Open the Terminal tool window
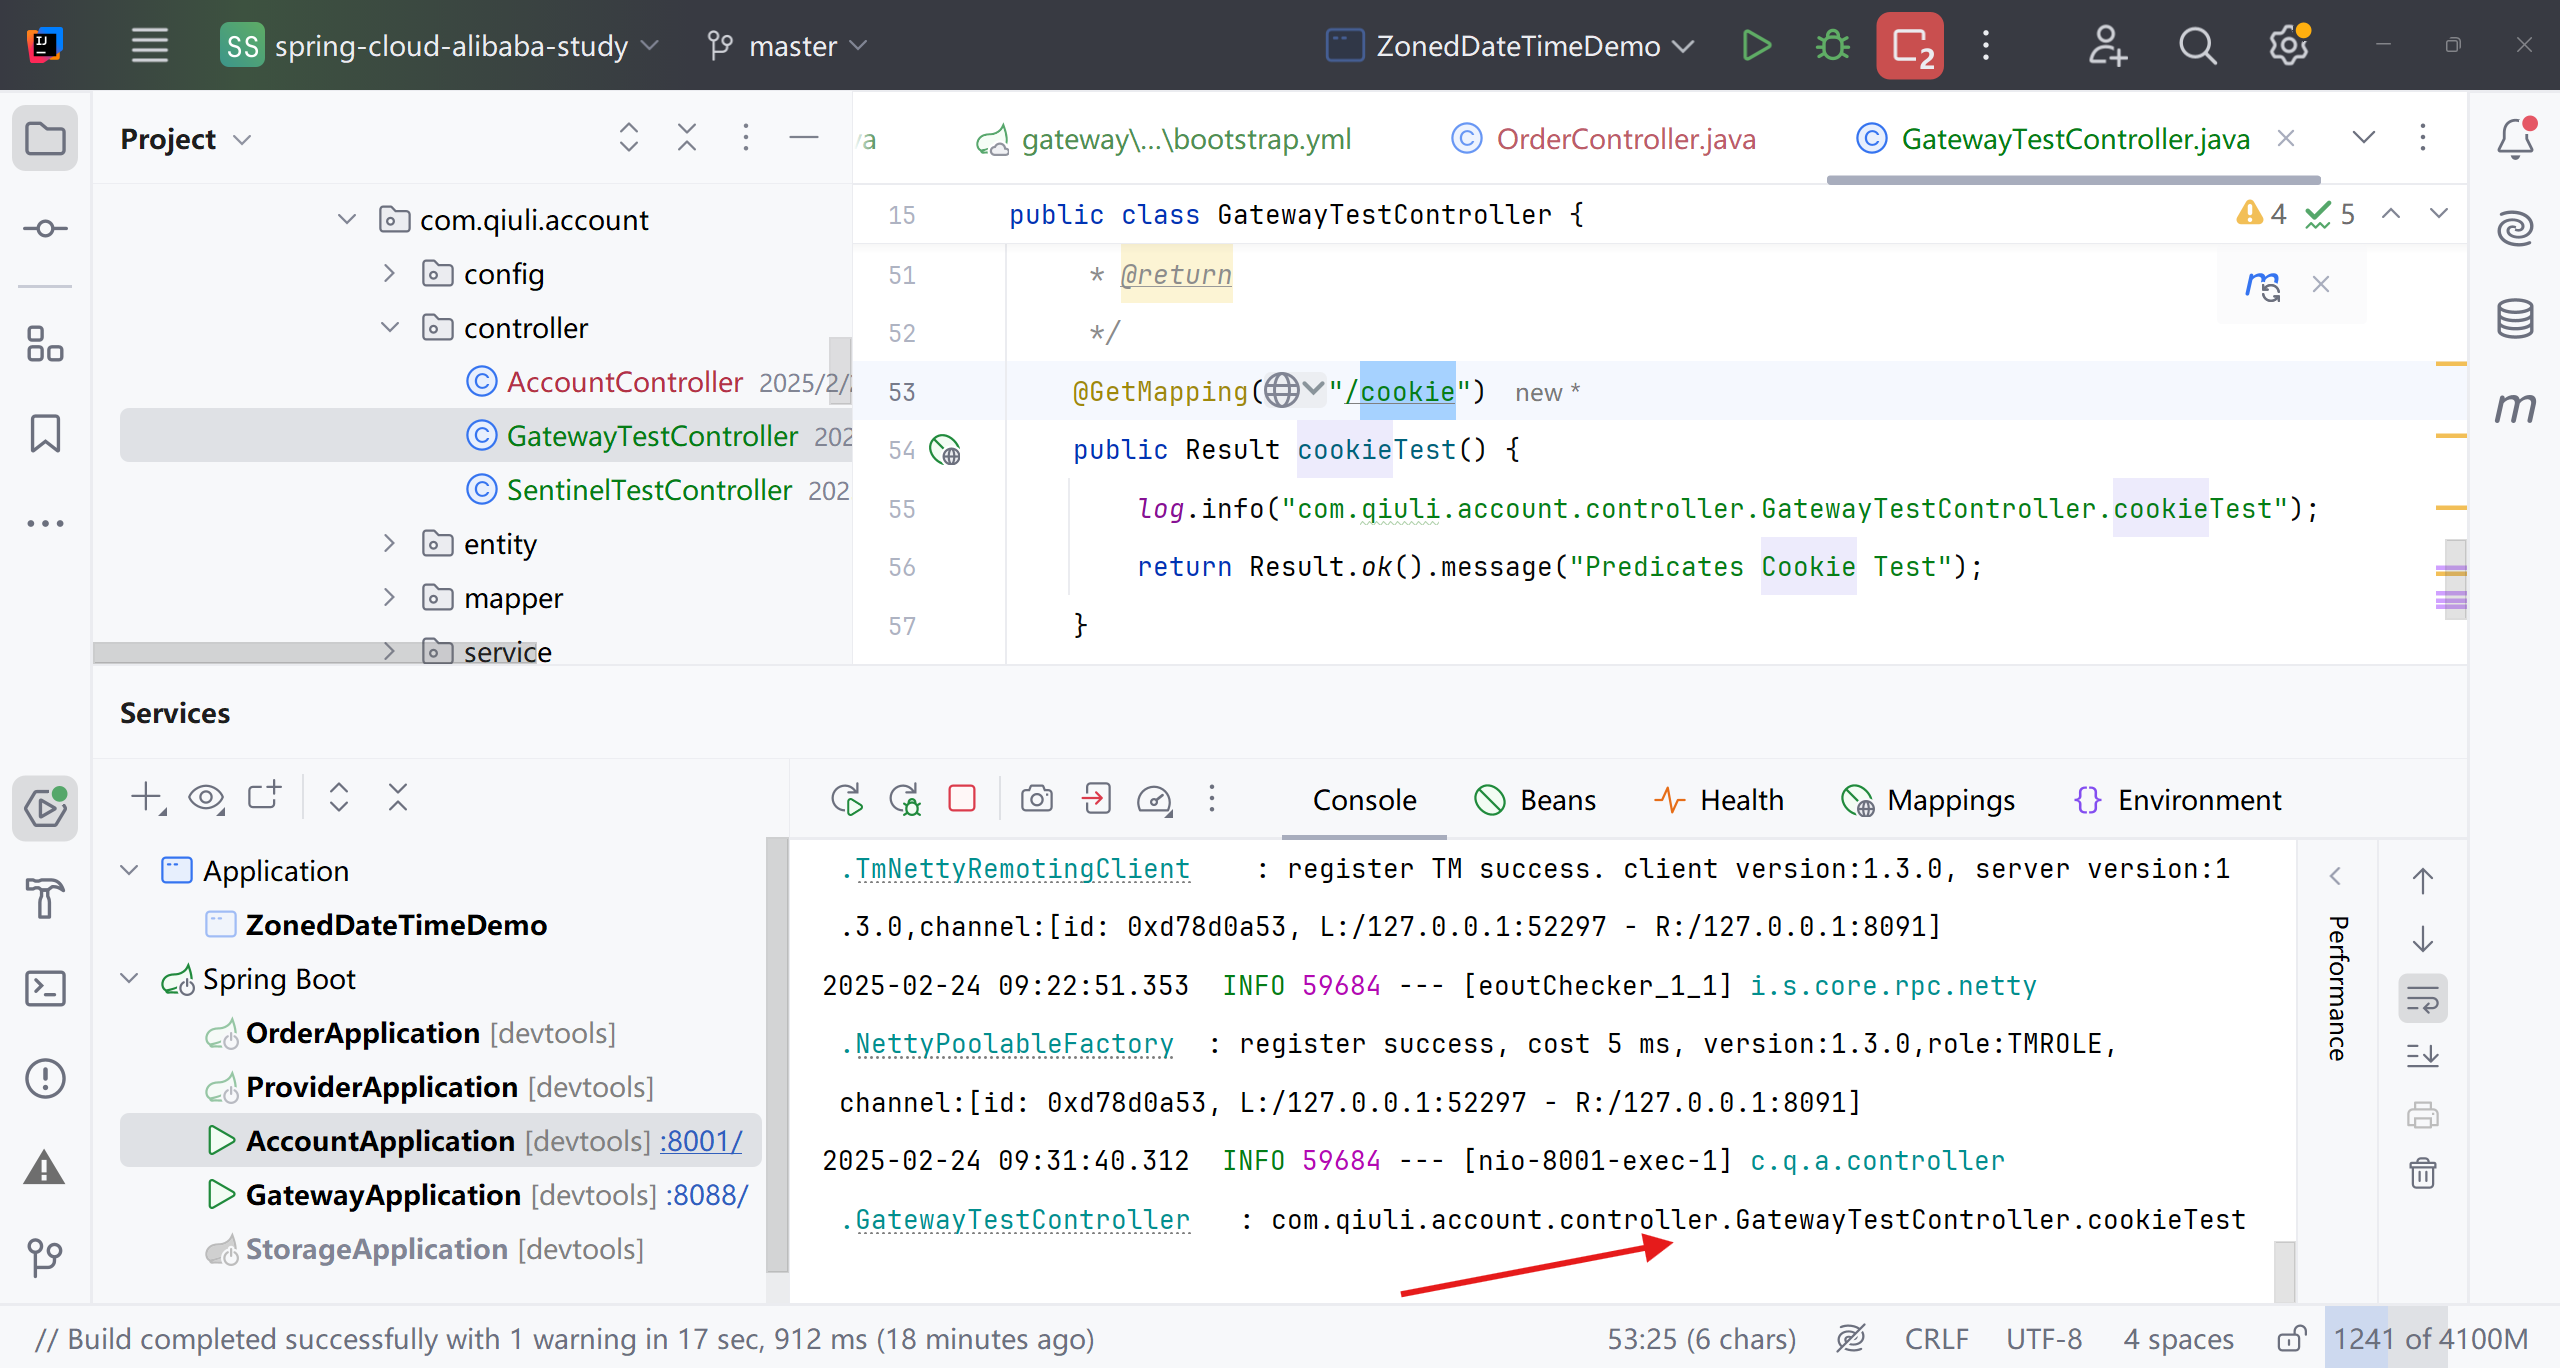Screen dimensions: 2560x1368 coord(45,988)
